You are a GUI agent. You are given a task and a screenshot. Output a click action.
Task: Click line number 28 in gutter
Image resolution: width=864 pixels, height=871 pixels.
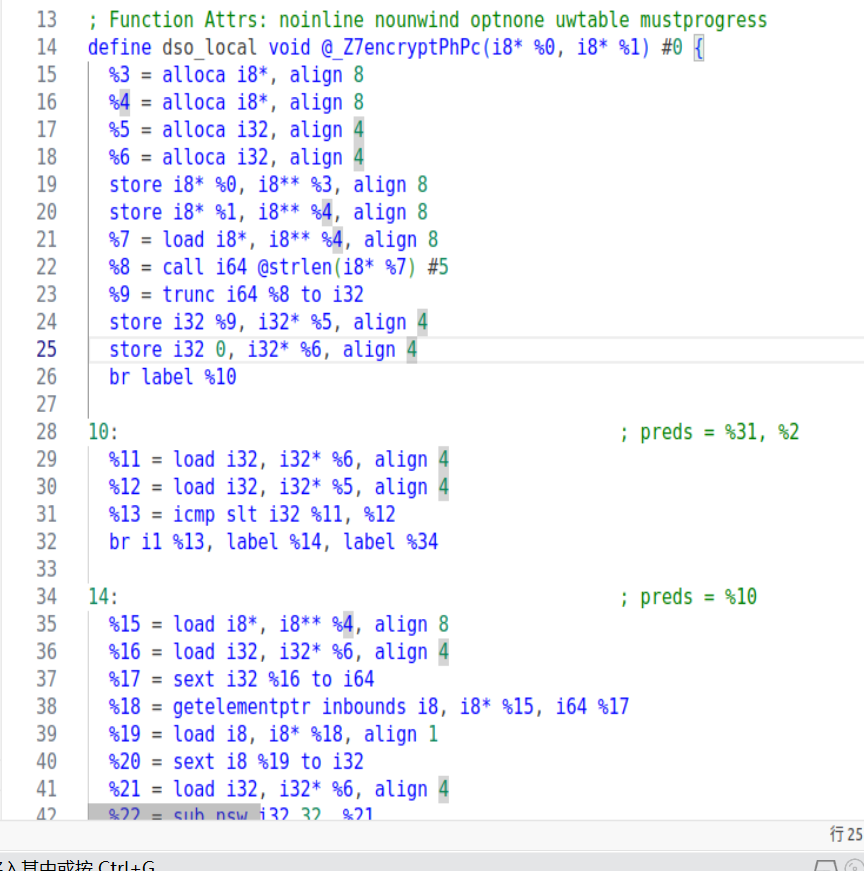point(46,432)
